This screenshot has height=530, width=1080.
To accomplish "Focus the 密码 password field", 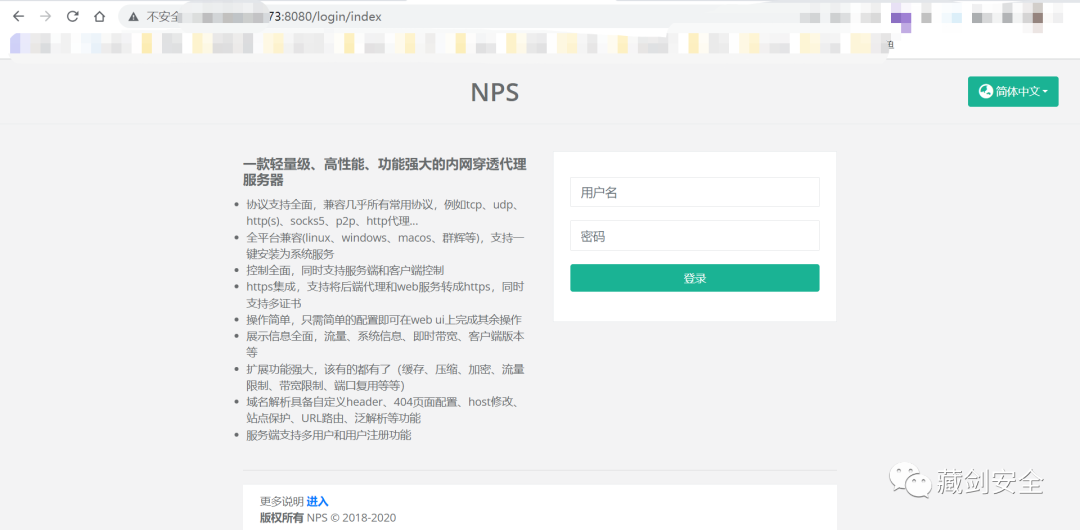I will tap(694, 236).
